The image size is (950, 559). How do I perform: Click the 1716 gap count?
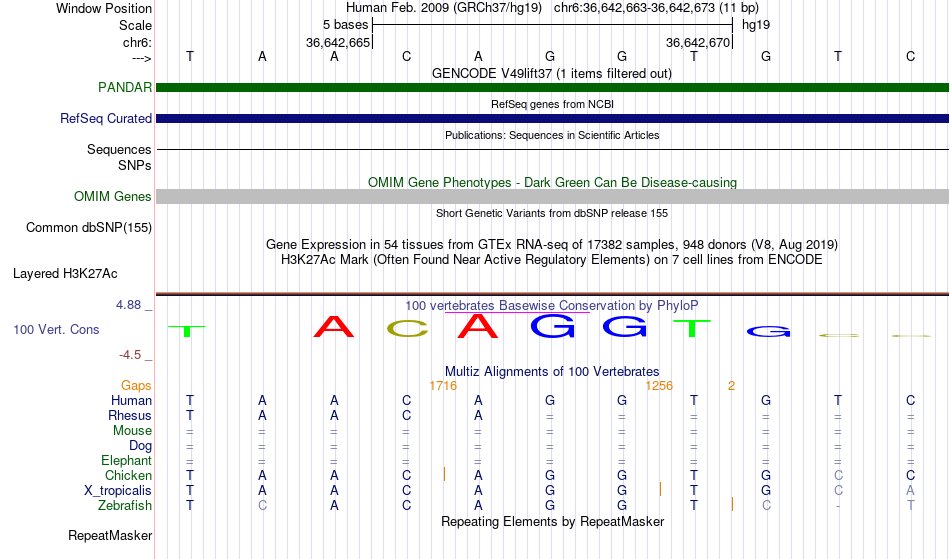tap(443, 386)
